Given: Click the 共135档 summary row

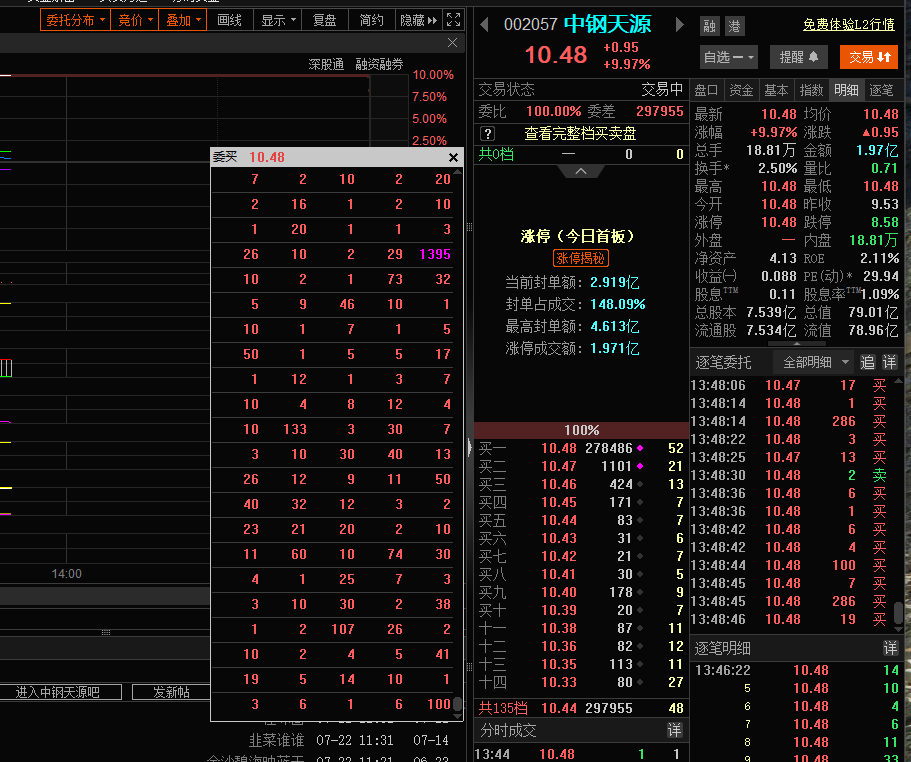Looking at the screenshot, I should point(582,708).
